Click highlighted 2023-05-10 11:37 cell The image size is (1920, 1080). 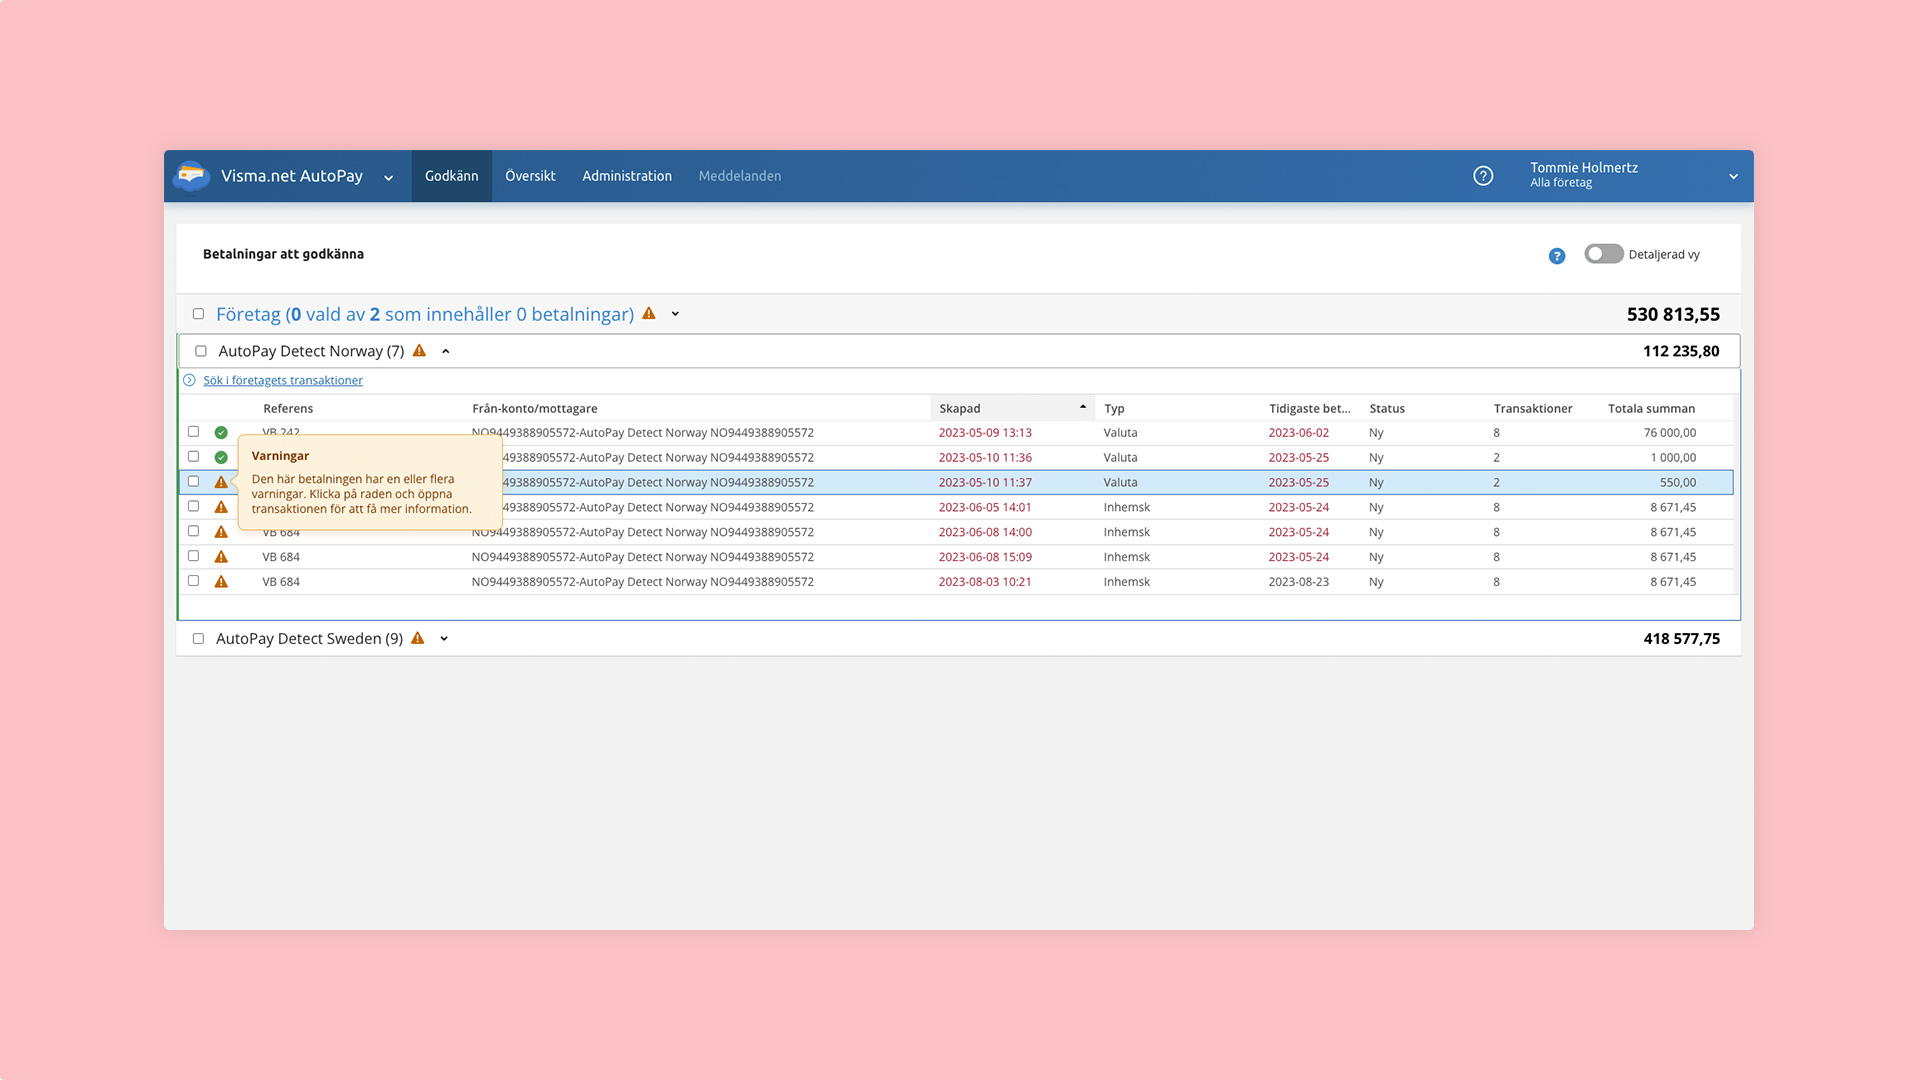[985, 482]
